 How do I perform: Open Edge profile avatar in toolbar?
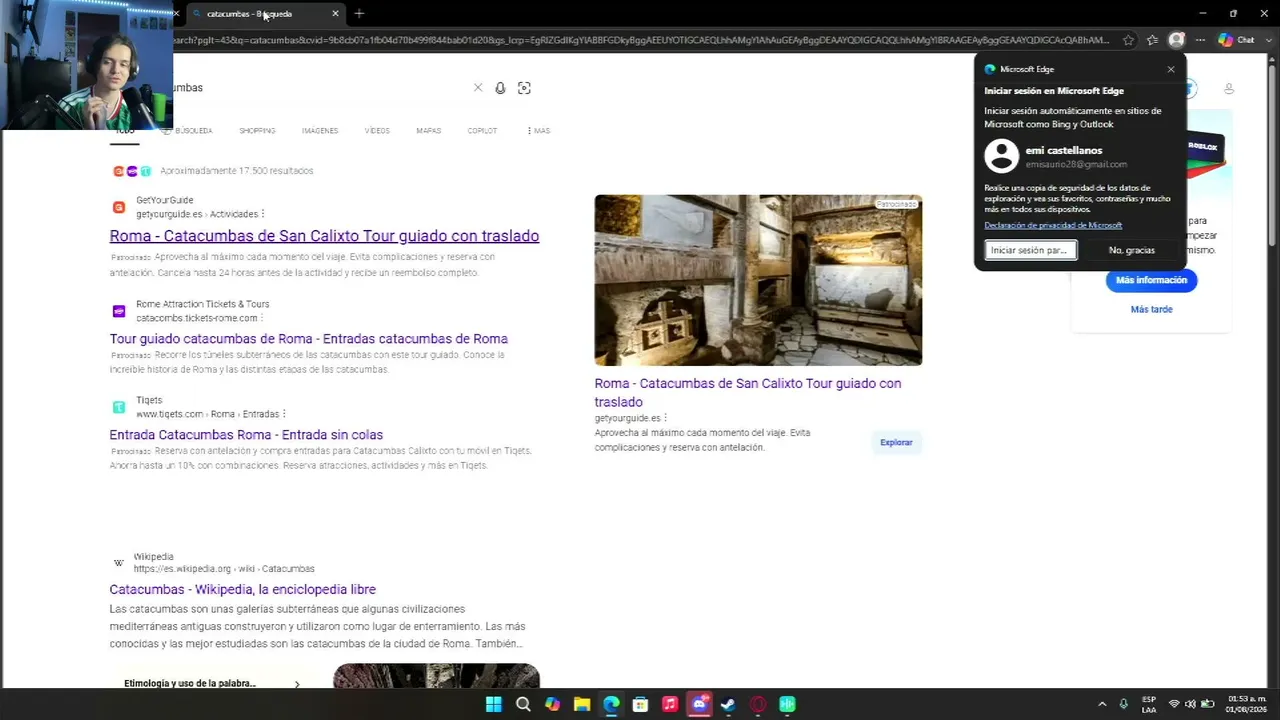click(x=1176, y=40)
